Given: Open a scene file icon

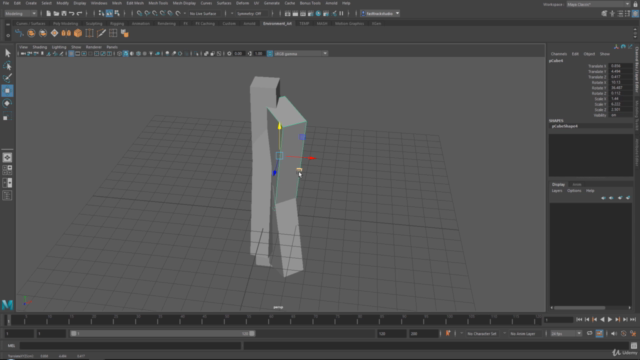Looking at the screenshot, I should 56,13.
